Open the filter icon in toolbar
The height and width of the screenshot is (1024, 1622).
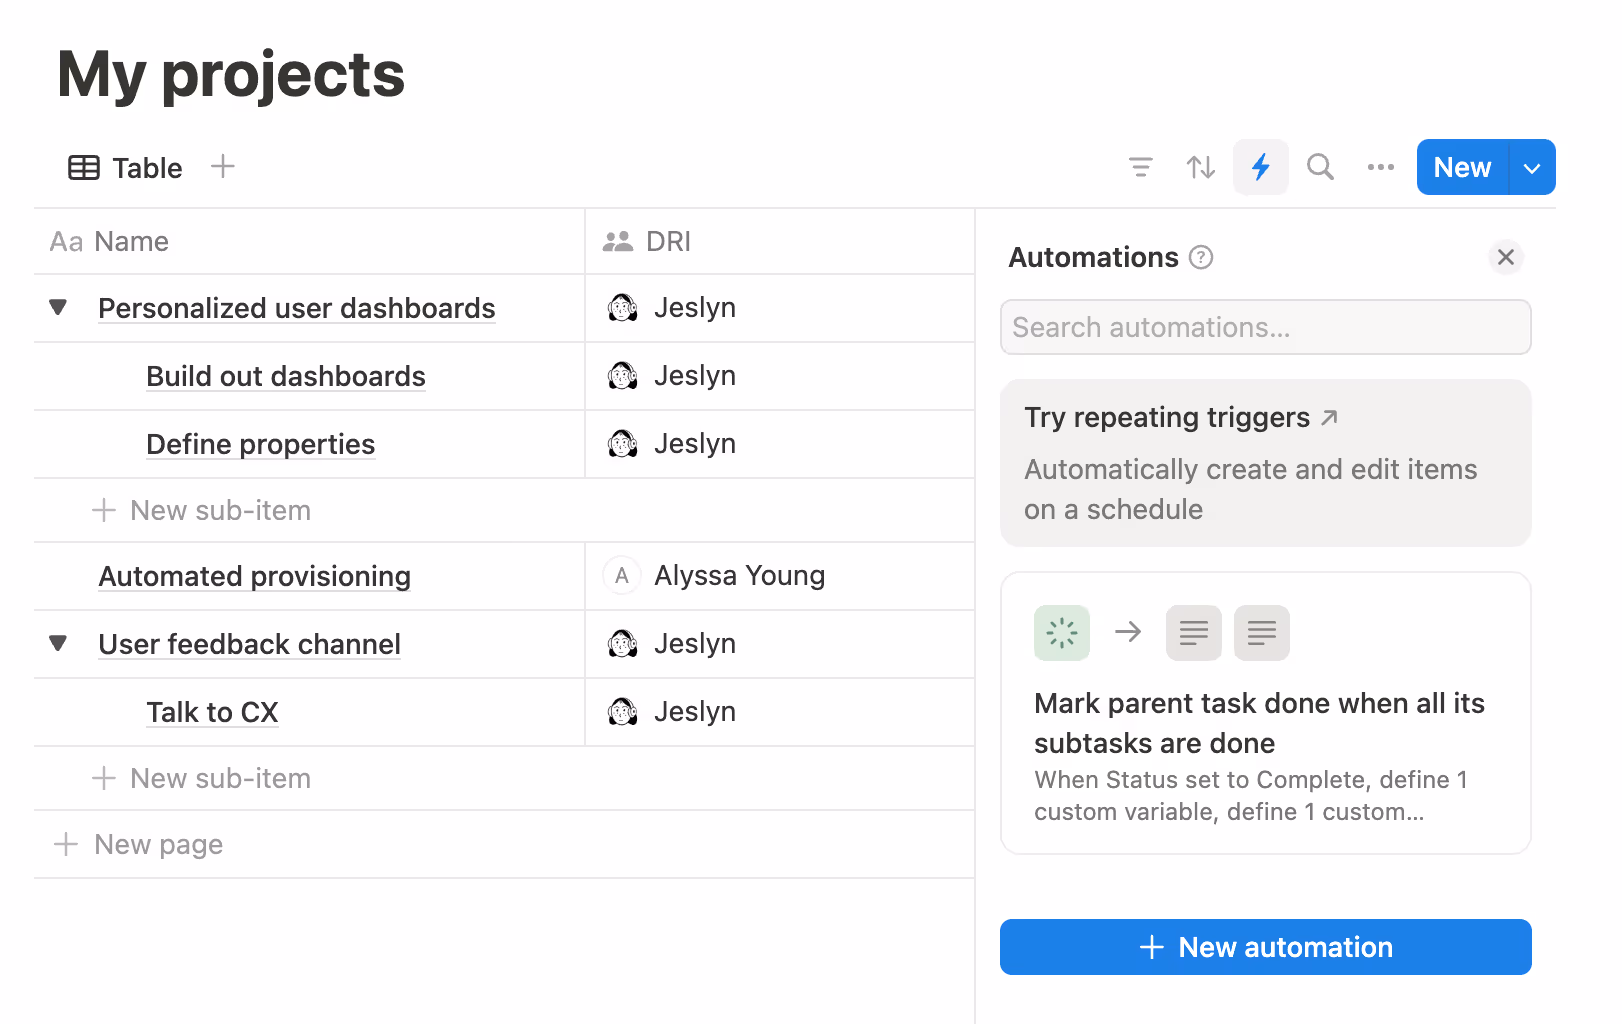coord(1140,167)
